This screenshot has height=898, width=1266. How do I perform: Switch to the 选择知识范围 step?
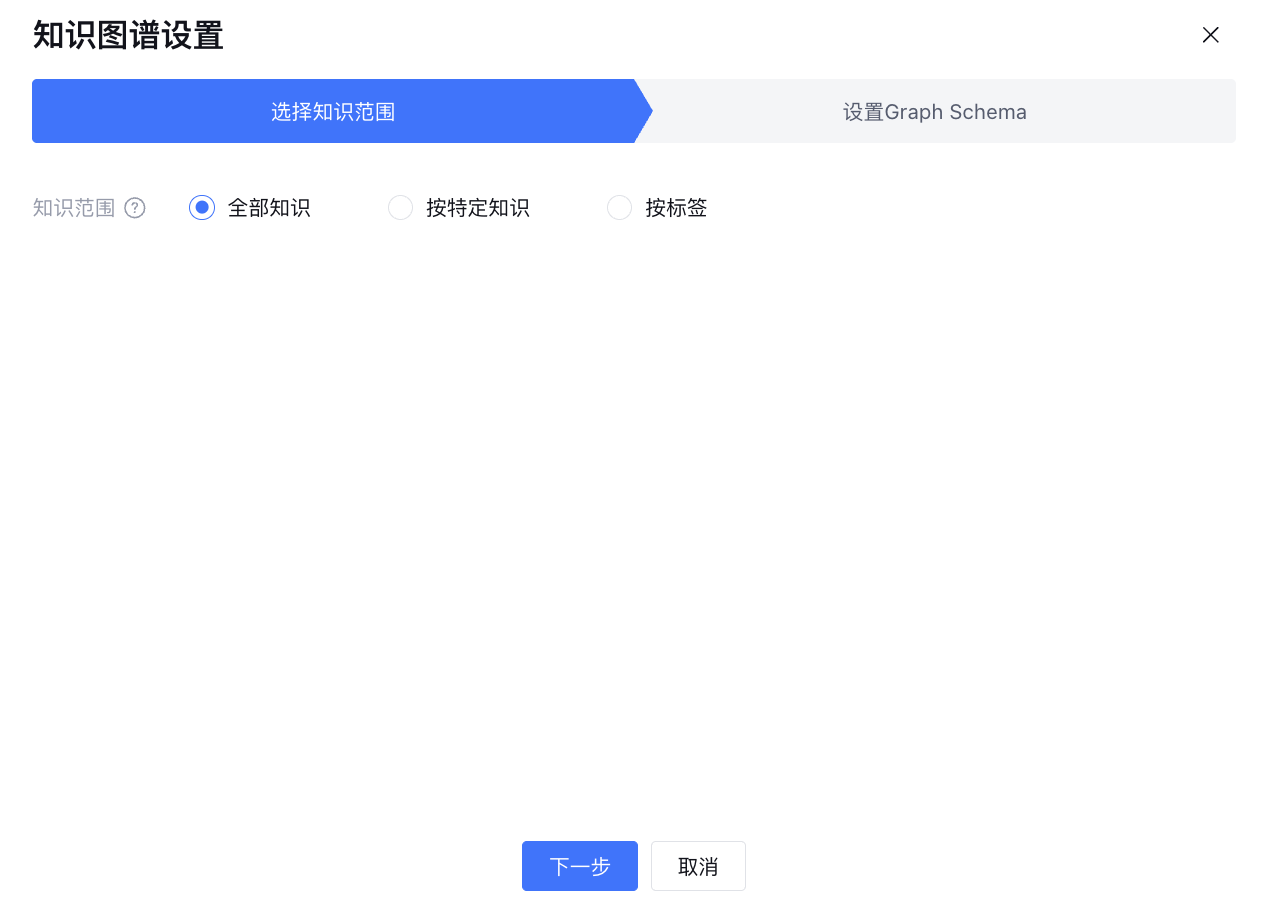[x=333, y=112]
